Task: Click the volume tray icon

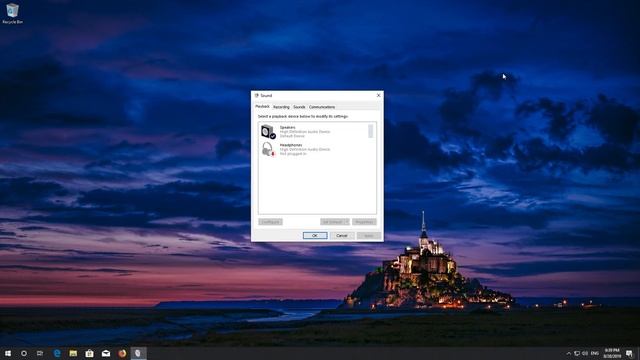Action: point(585,353)
